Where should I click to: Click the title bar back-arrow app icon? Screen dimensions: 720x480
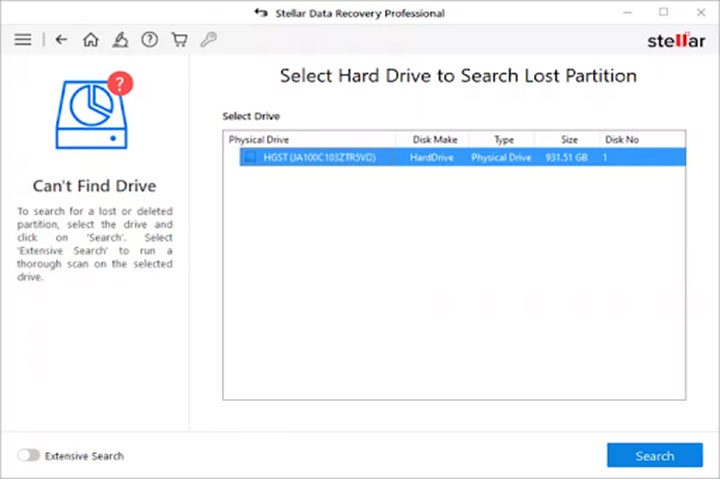coord(261,12)
